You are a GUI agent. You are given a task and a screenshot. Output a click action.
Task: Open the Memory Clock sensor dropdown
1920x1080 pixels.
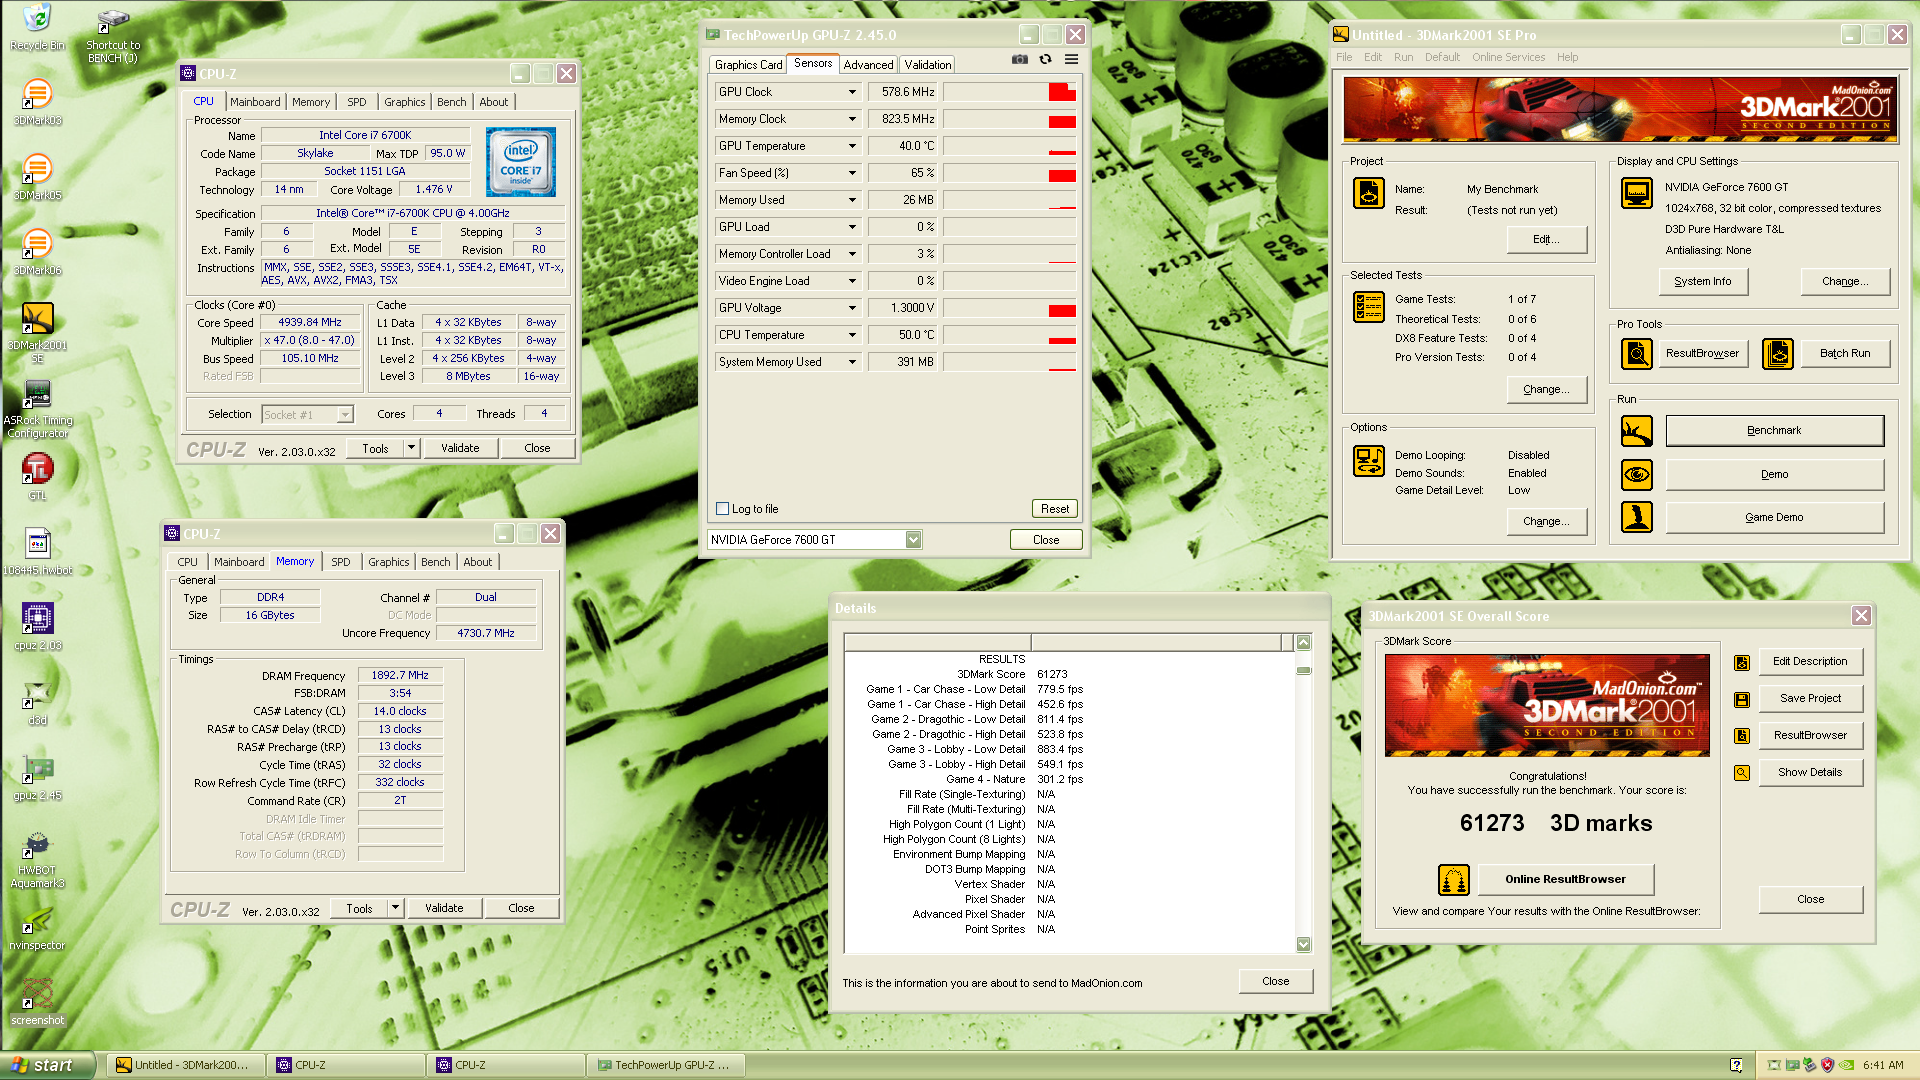(x=852, y=119)
